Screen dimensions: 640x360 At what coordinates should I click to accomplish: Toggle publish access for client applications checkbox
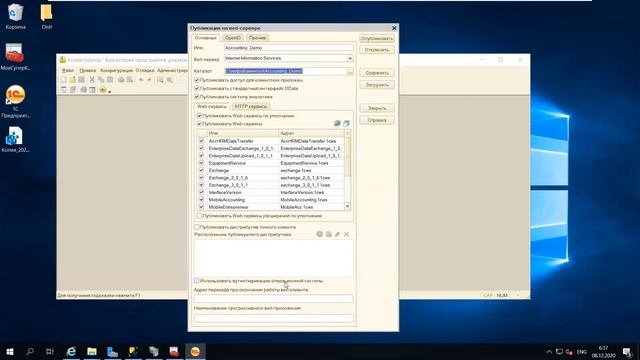tap(197, 80)
